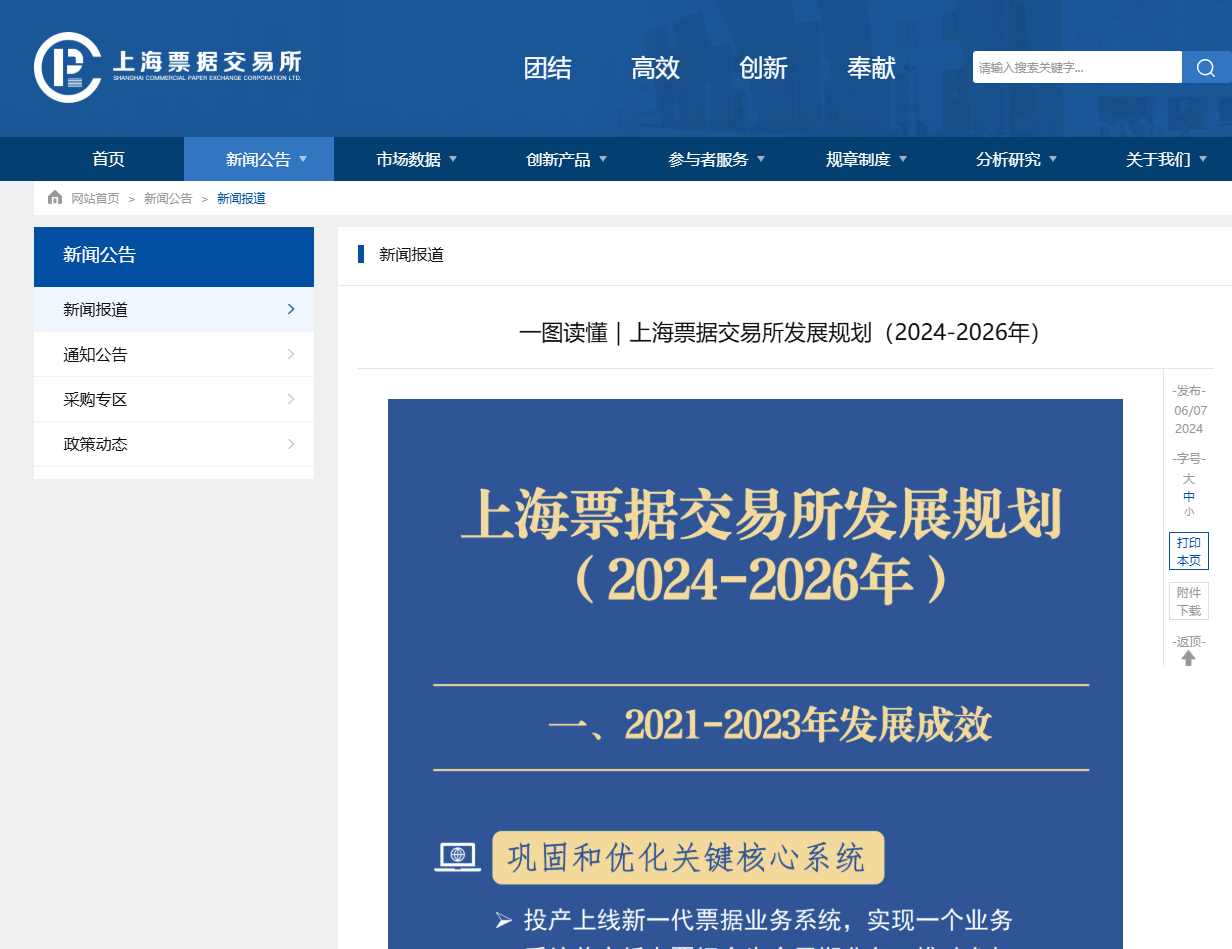This screenshot has height=949, width=1232.
Task: Click the chevron next to 政策动态 sidebar item
Action: click(291, 444)
